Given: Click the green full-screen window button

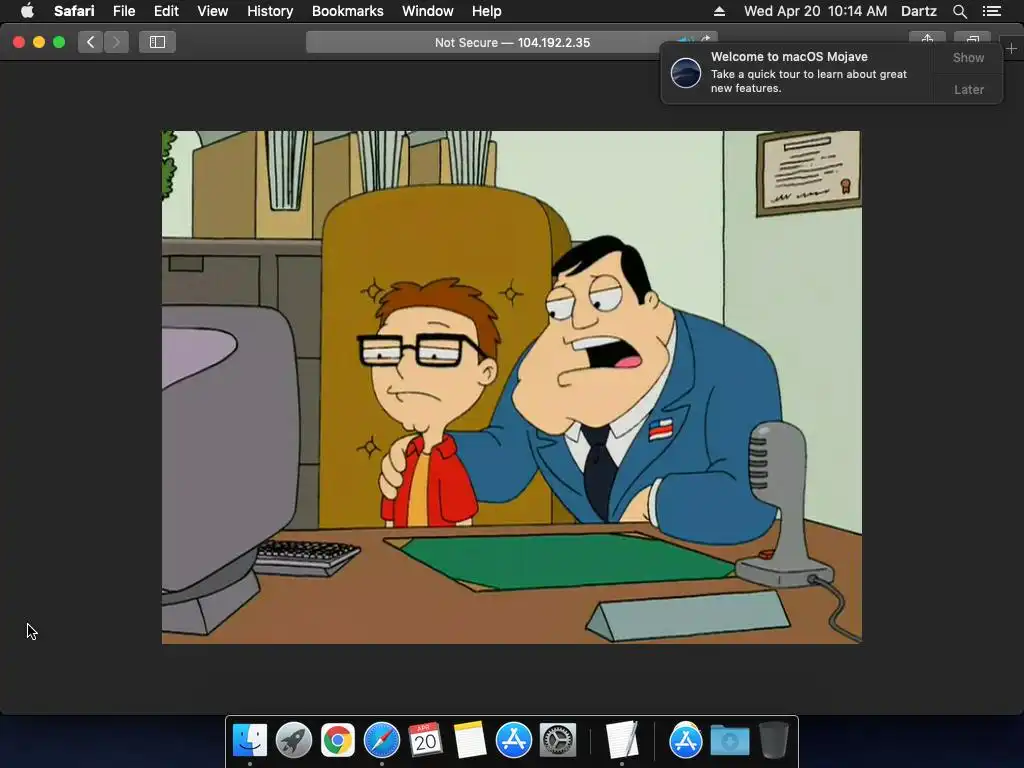Looking at the screenshot, I should (59, 42).
